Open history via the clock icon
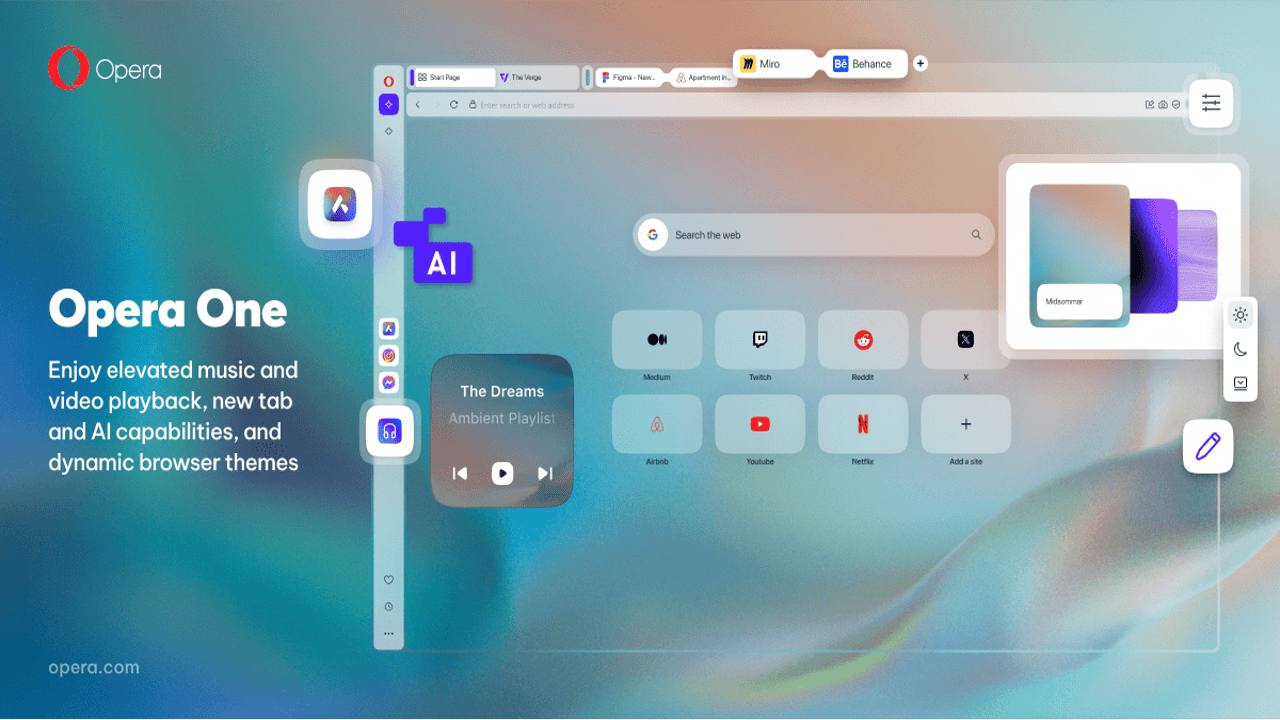 pos(388,606)
